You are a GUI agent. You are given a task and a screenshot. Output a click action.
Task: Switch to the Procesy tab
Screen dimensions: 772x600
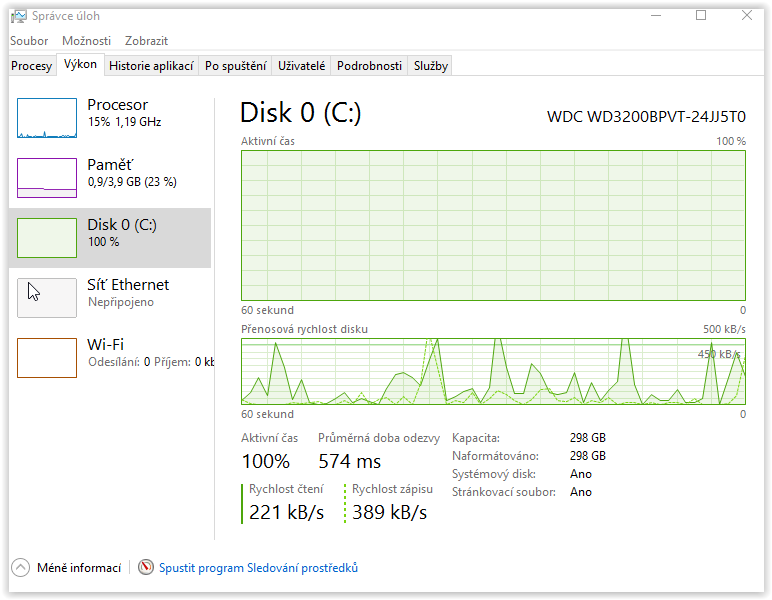(x=31, y=66)
